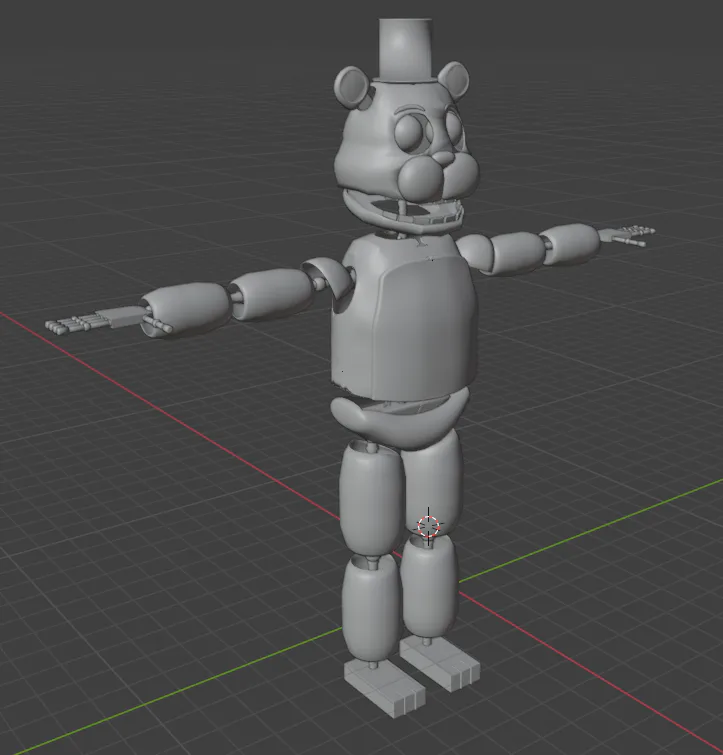Select the ear at the screen-left side of the head

[x=352, y=87]
